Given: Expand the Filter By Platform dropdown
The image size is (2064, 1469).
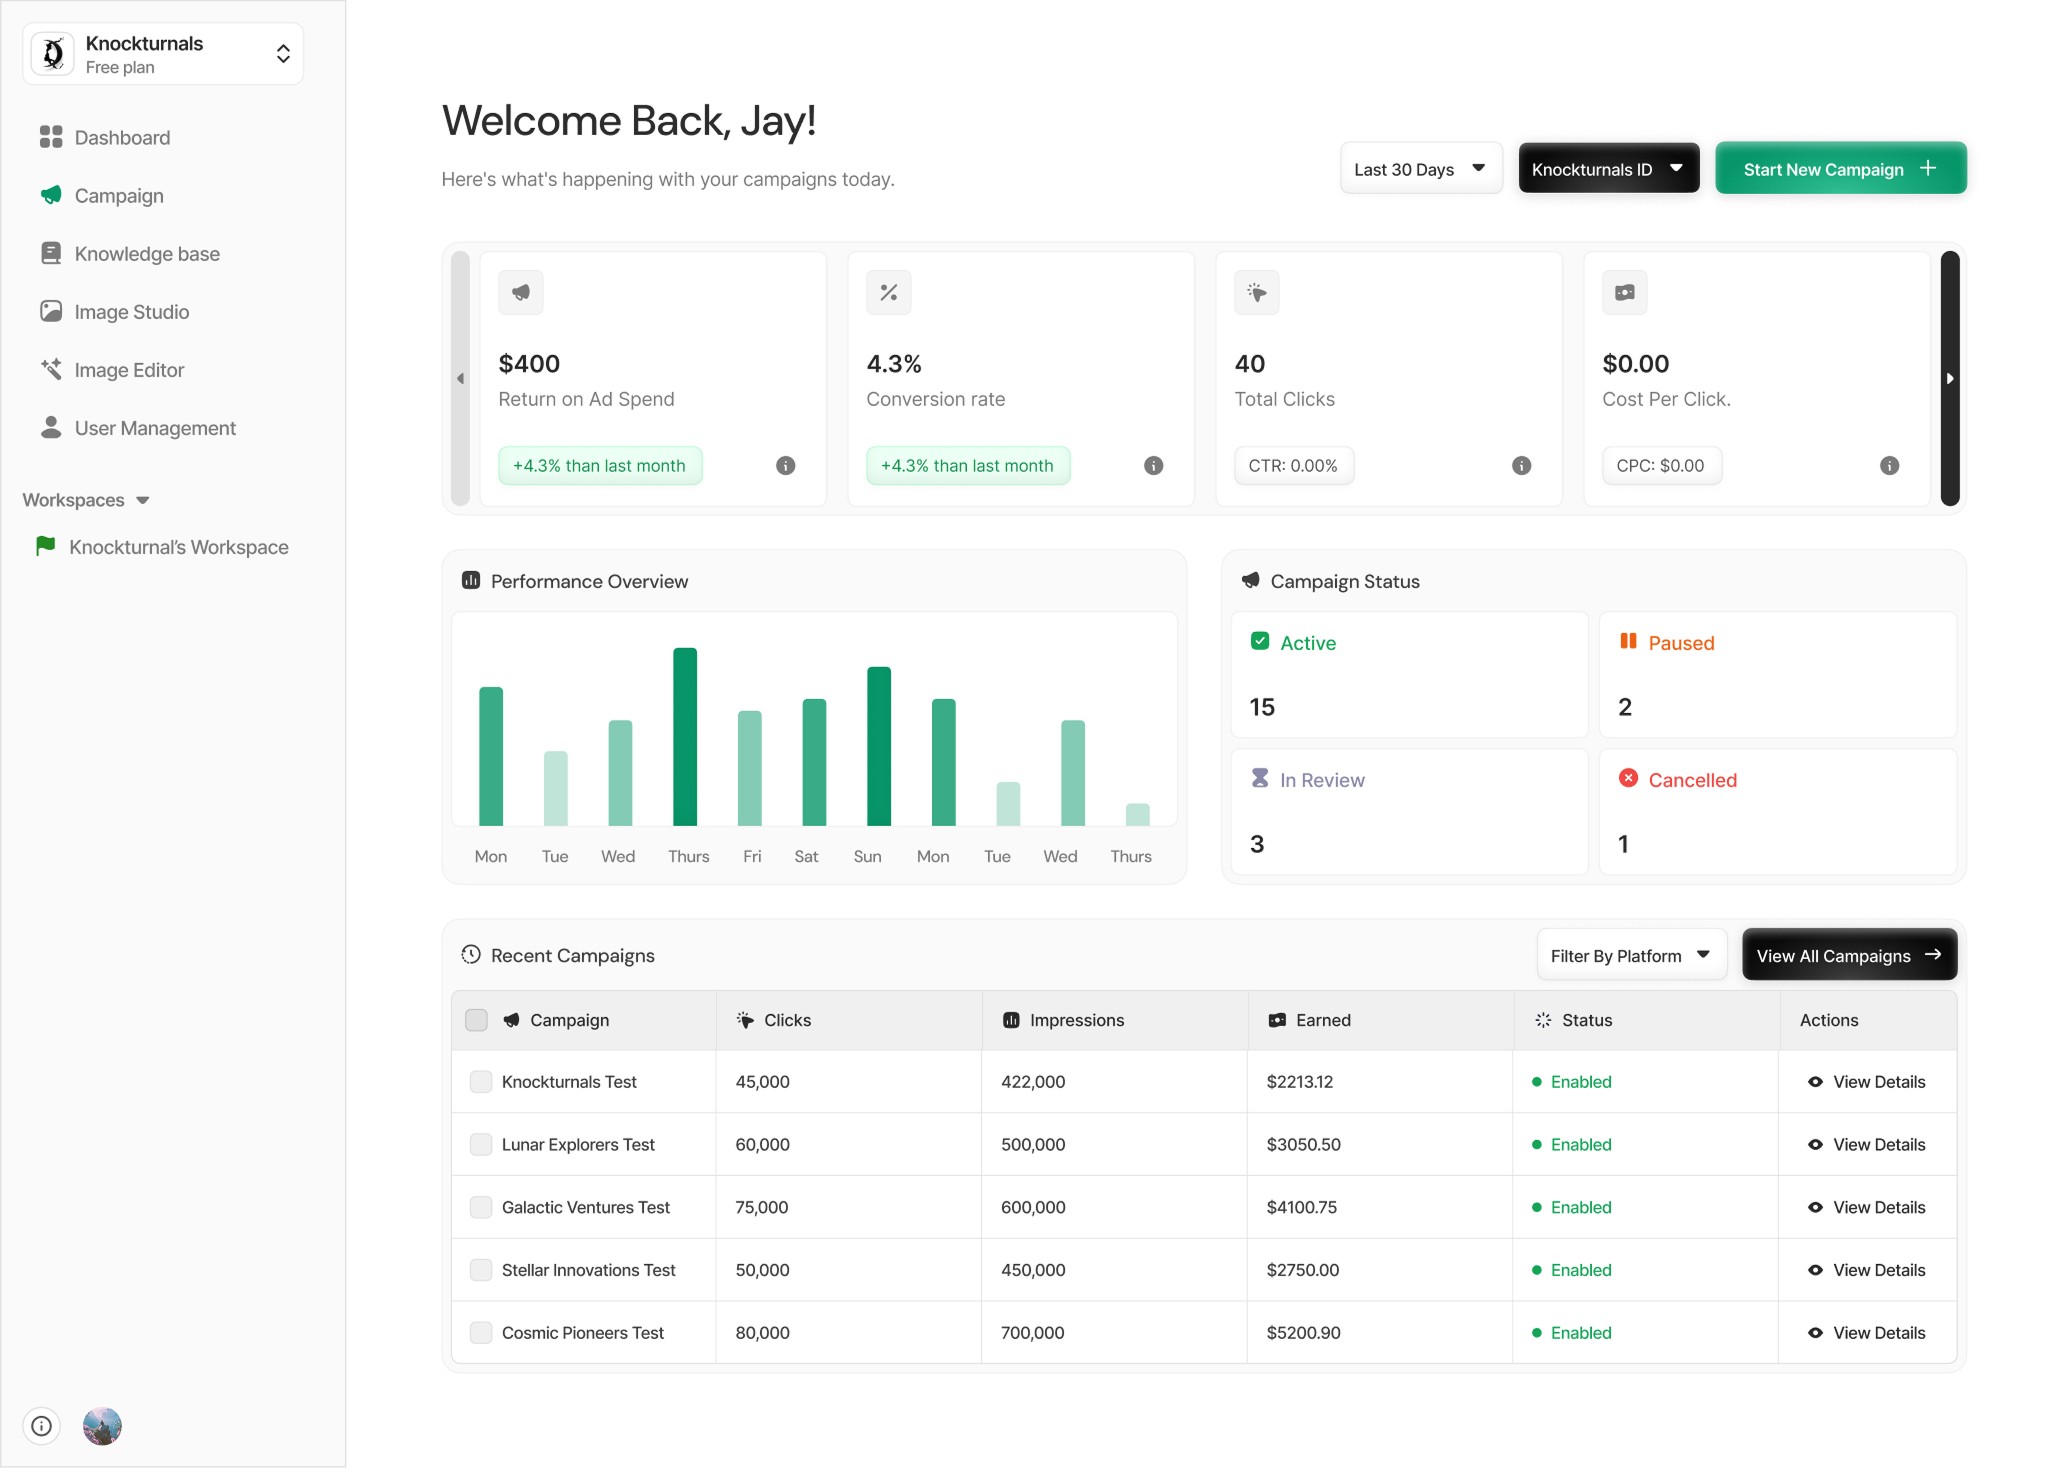Looking at the screenshot, I should [1630, 955].
